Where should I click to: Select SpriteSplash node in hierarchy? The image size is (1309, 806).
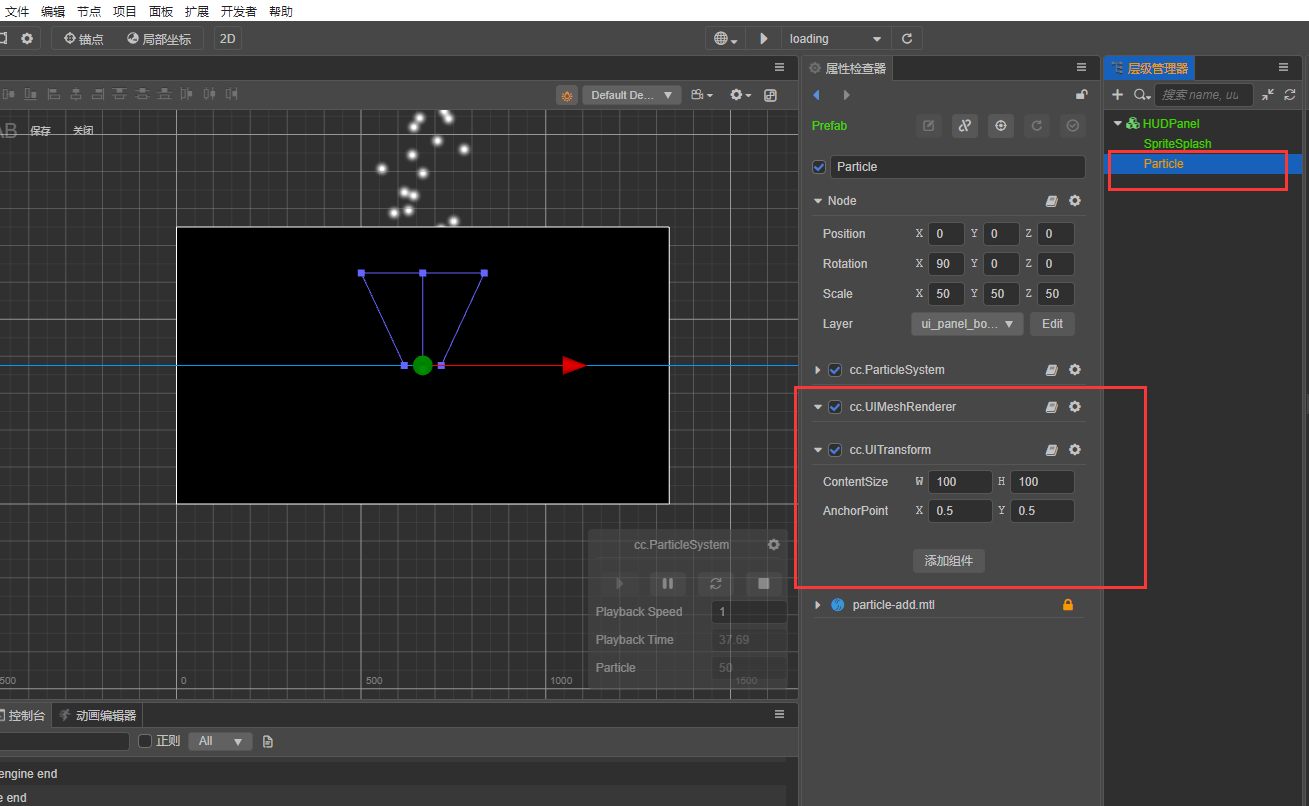[1177, 144]
